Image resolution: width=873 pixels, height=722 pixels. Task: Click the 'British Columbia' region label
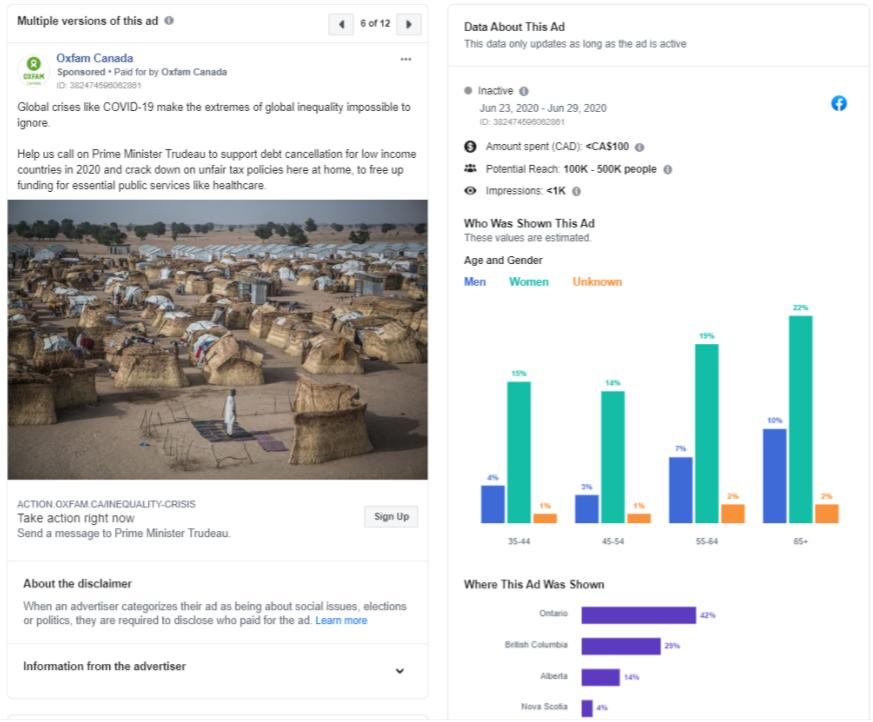pyautogui.click(x=536, y=645)
